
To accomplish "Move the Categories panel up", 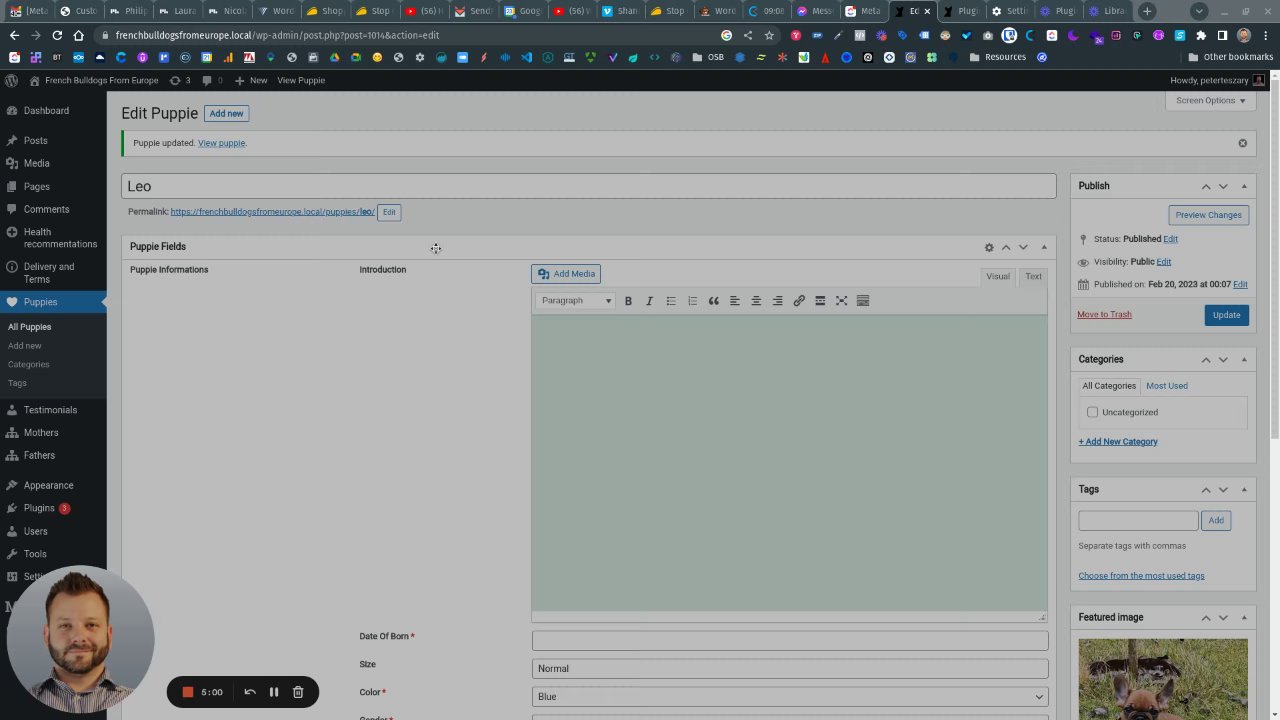I will [x=1206, y=359].
